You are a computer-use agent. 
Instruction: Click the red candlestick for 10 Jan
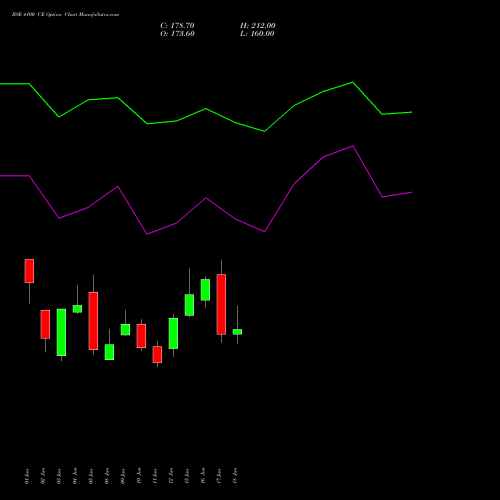tap(141, 336)
